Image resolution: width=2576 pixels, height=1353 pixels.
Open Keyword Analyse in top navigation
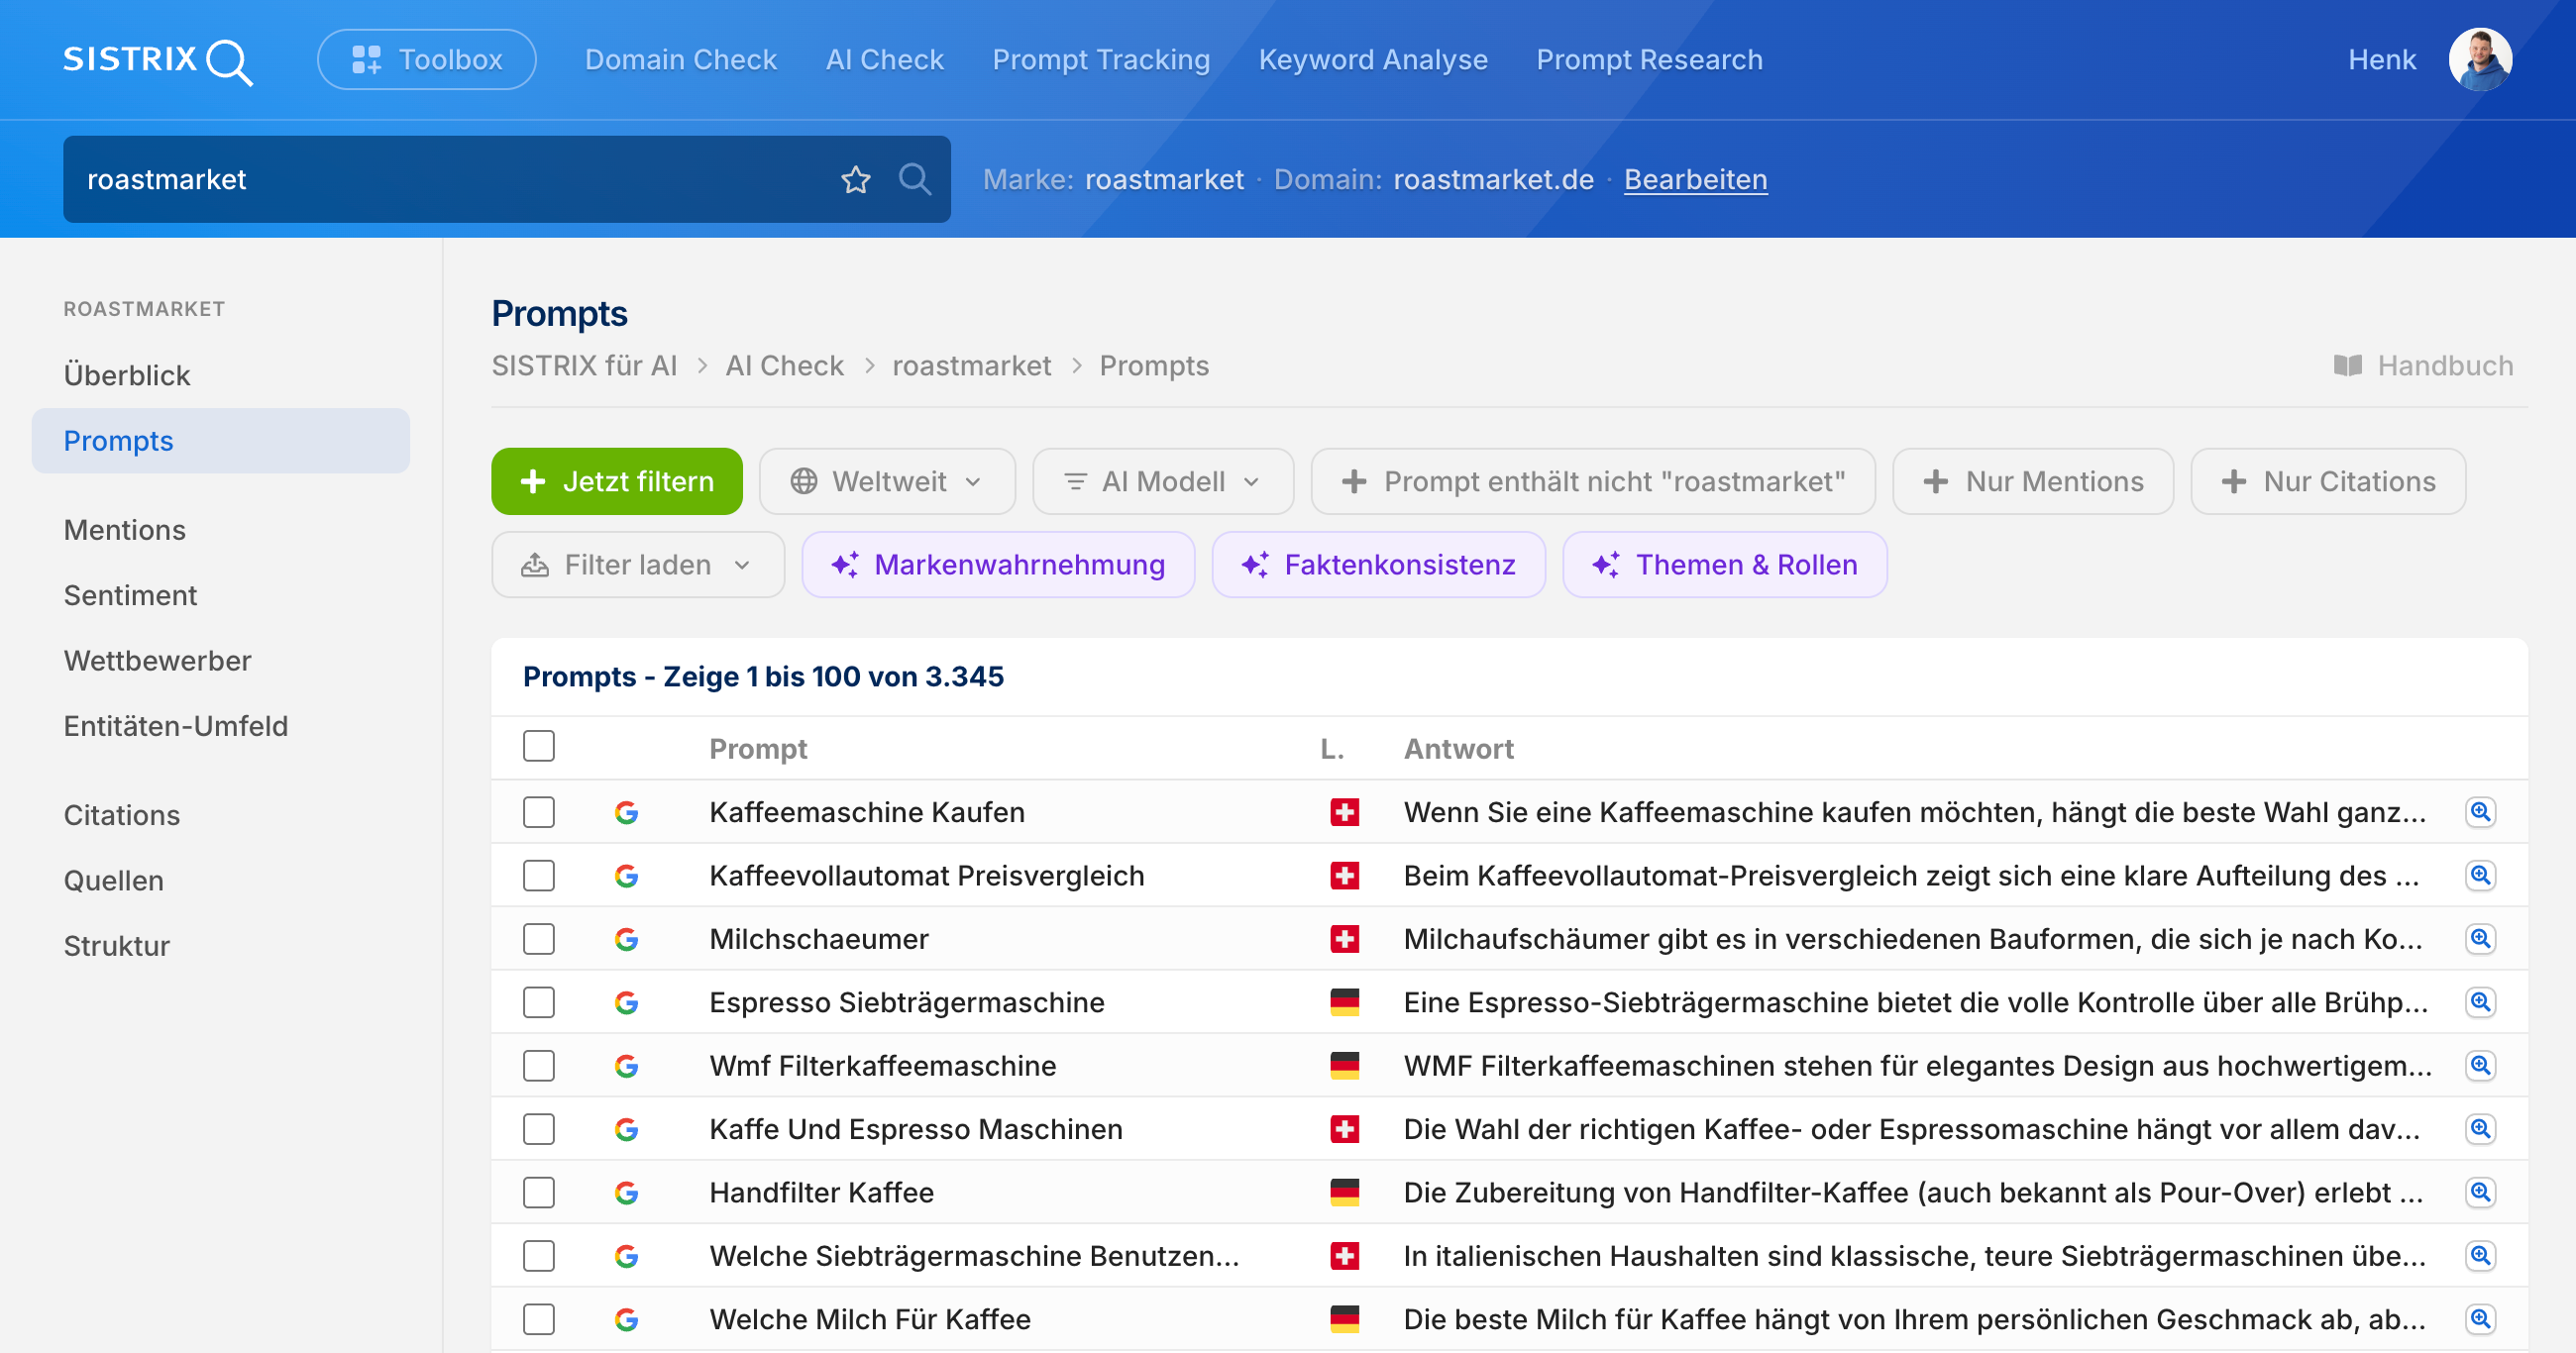pyautogui.click(x=1373, y=60)
